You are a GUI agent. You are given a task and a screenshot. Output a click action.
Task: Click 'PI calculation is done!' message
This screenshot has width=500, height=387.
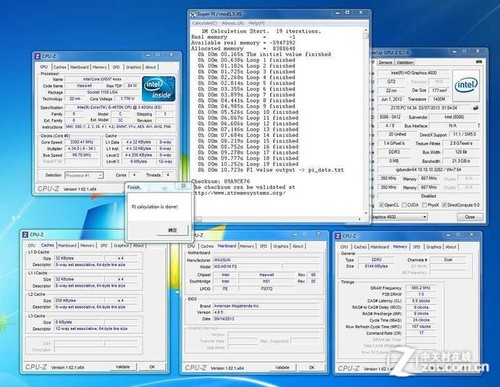(x=155, y=207)
